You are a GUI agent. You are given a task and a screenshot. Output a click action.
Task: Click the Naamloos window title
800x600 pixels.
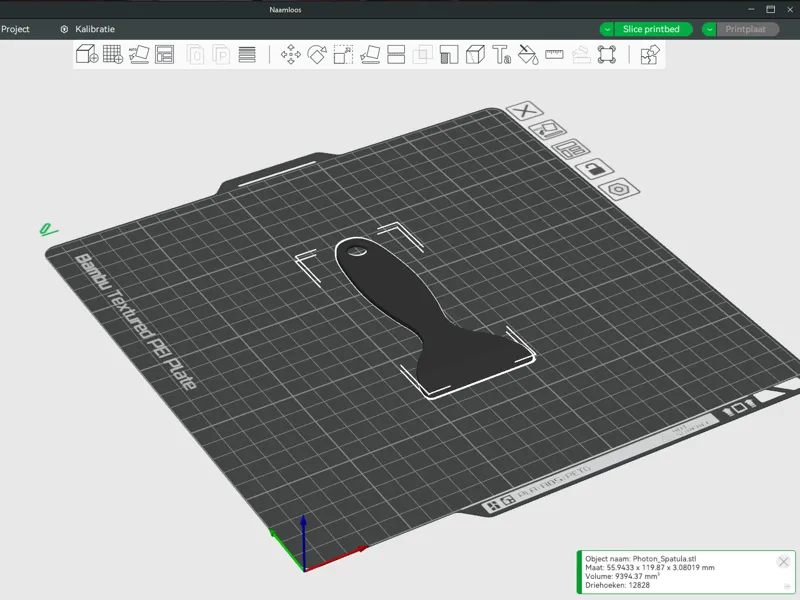point(285,10)
